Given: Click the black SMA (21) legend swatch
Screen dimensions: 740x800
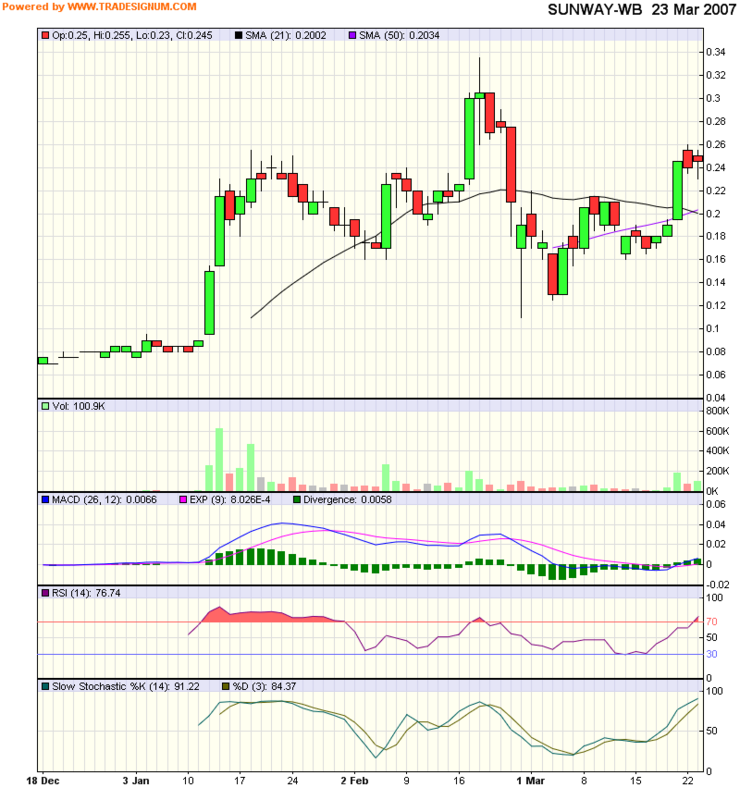Looking at the screenshot, I should tap(238, 35).
